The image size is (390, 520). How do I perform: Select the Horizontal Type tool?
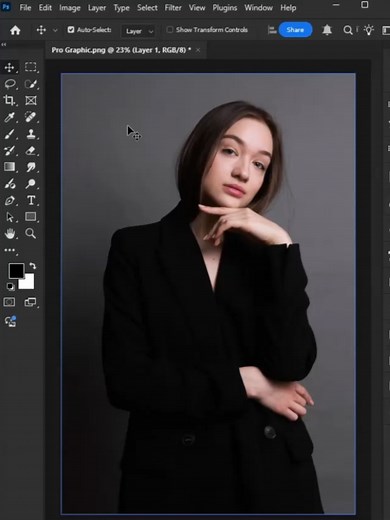[31, 200]
